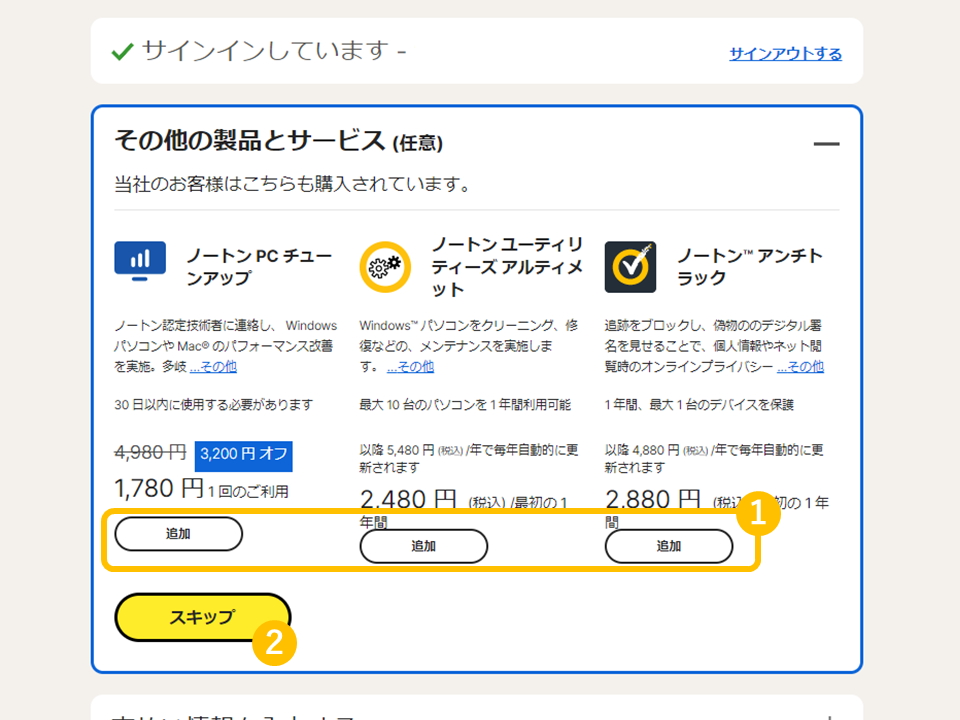
Task: Add ノートン PC チューンアップ with 追加
Action: point(178,534)
